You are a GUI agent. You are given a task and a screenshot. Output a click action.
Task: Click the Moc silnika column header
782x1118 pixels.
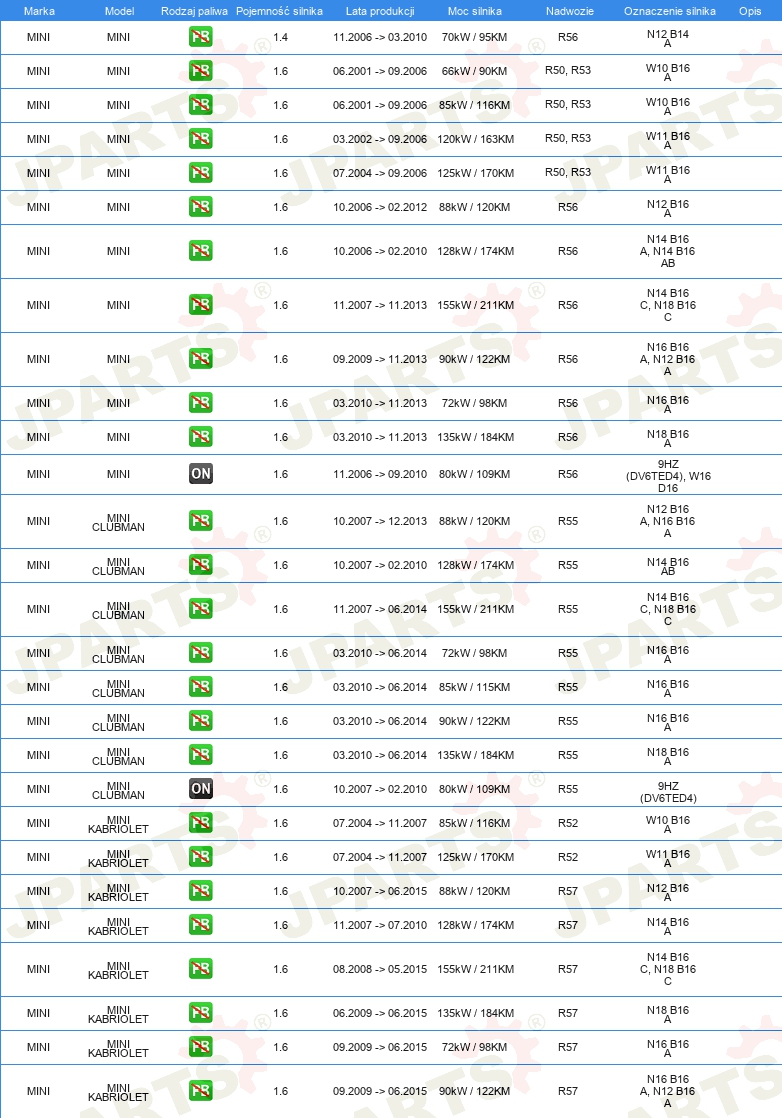pos(475,11)
